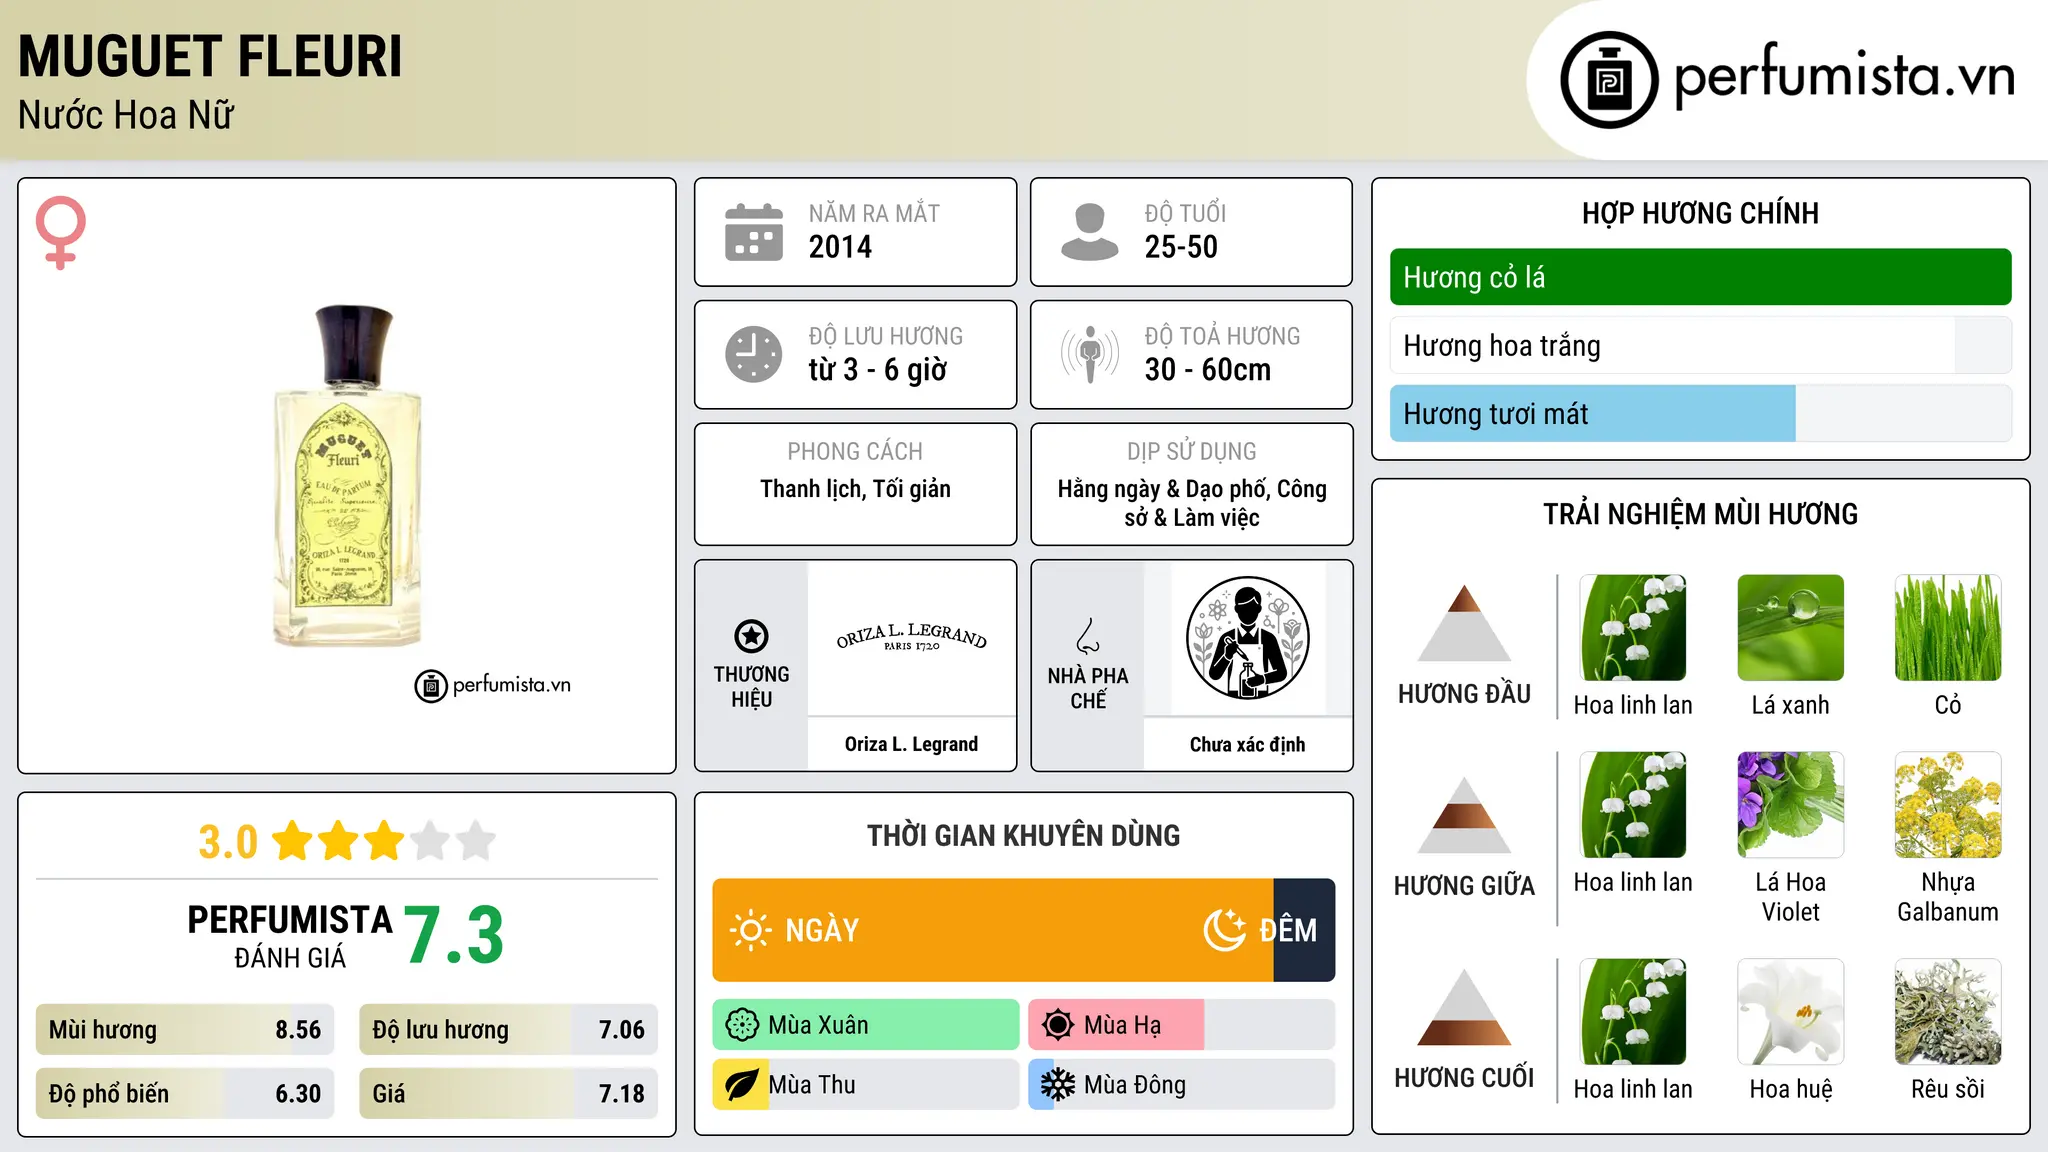
Task: Click the calendar icon beside Năm ra mắt
Action: click(754, 232)
